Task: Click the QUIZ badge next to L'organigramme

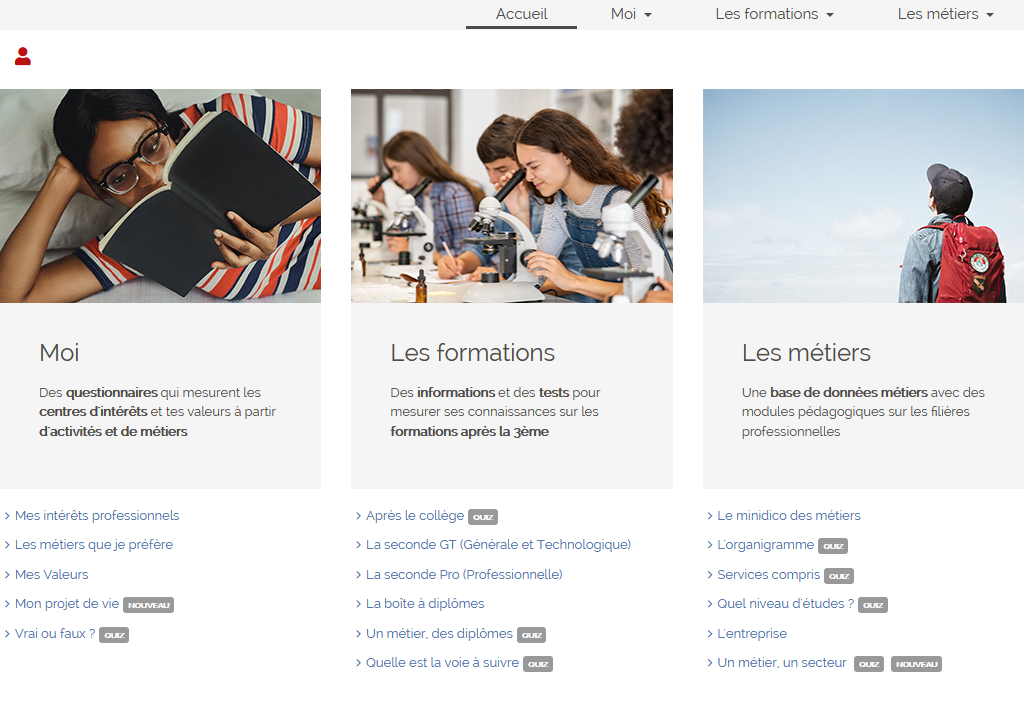Action: click(833, 546)
